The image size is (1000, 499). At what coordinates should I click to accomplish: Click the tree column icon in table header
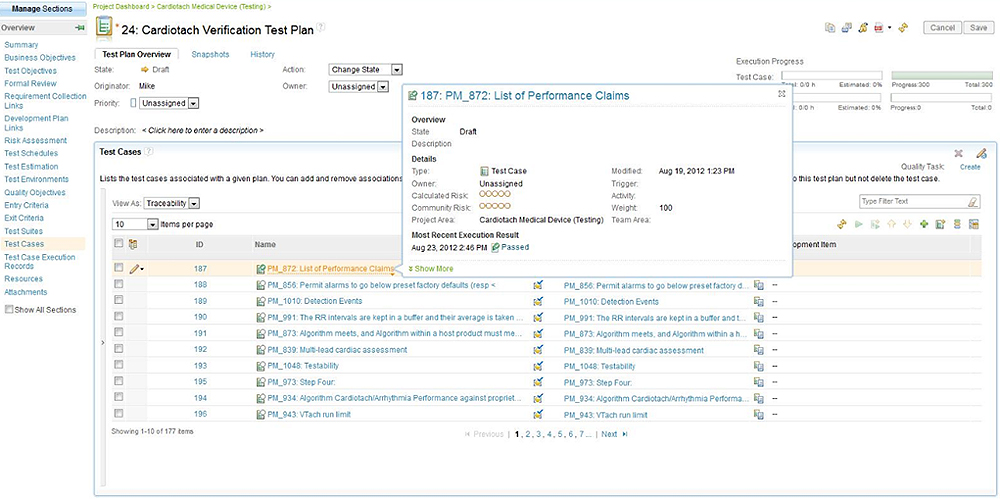tap(133, 244)
